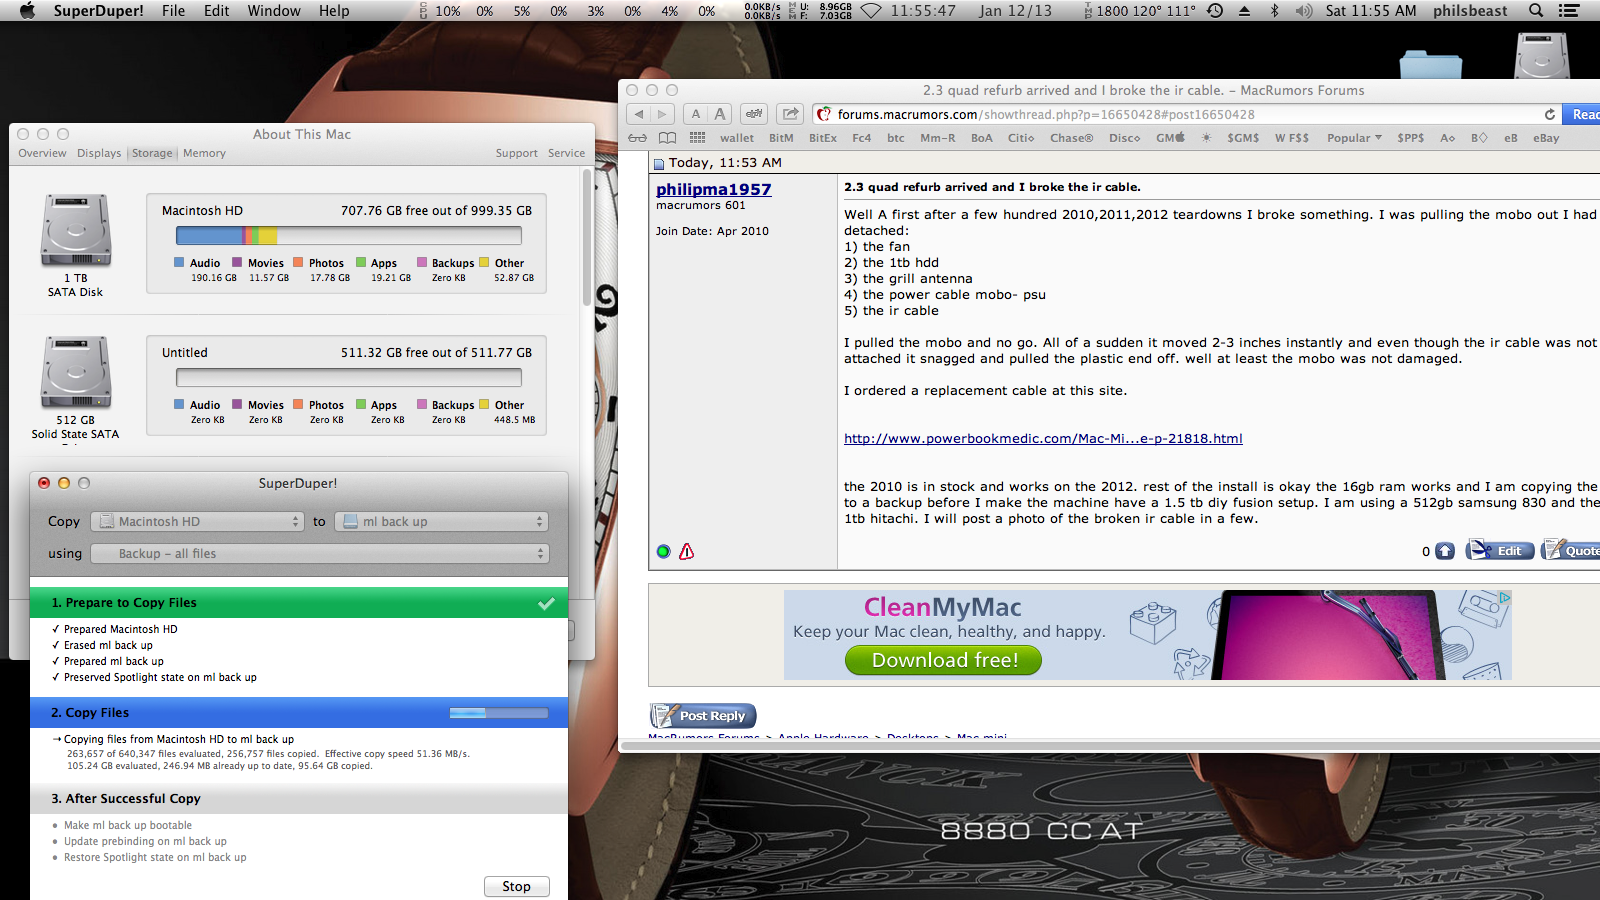Click the Untitled disk storage usage bar
Viewport: 1600px width, 900px height.
click(x=349, y=378)
